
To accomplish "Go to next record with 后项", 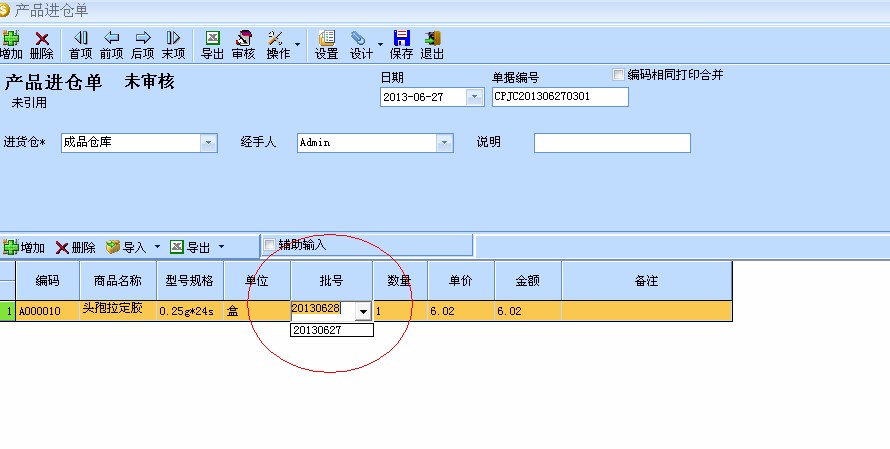I will (x=142, y=45).
